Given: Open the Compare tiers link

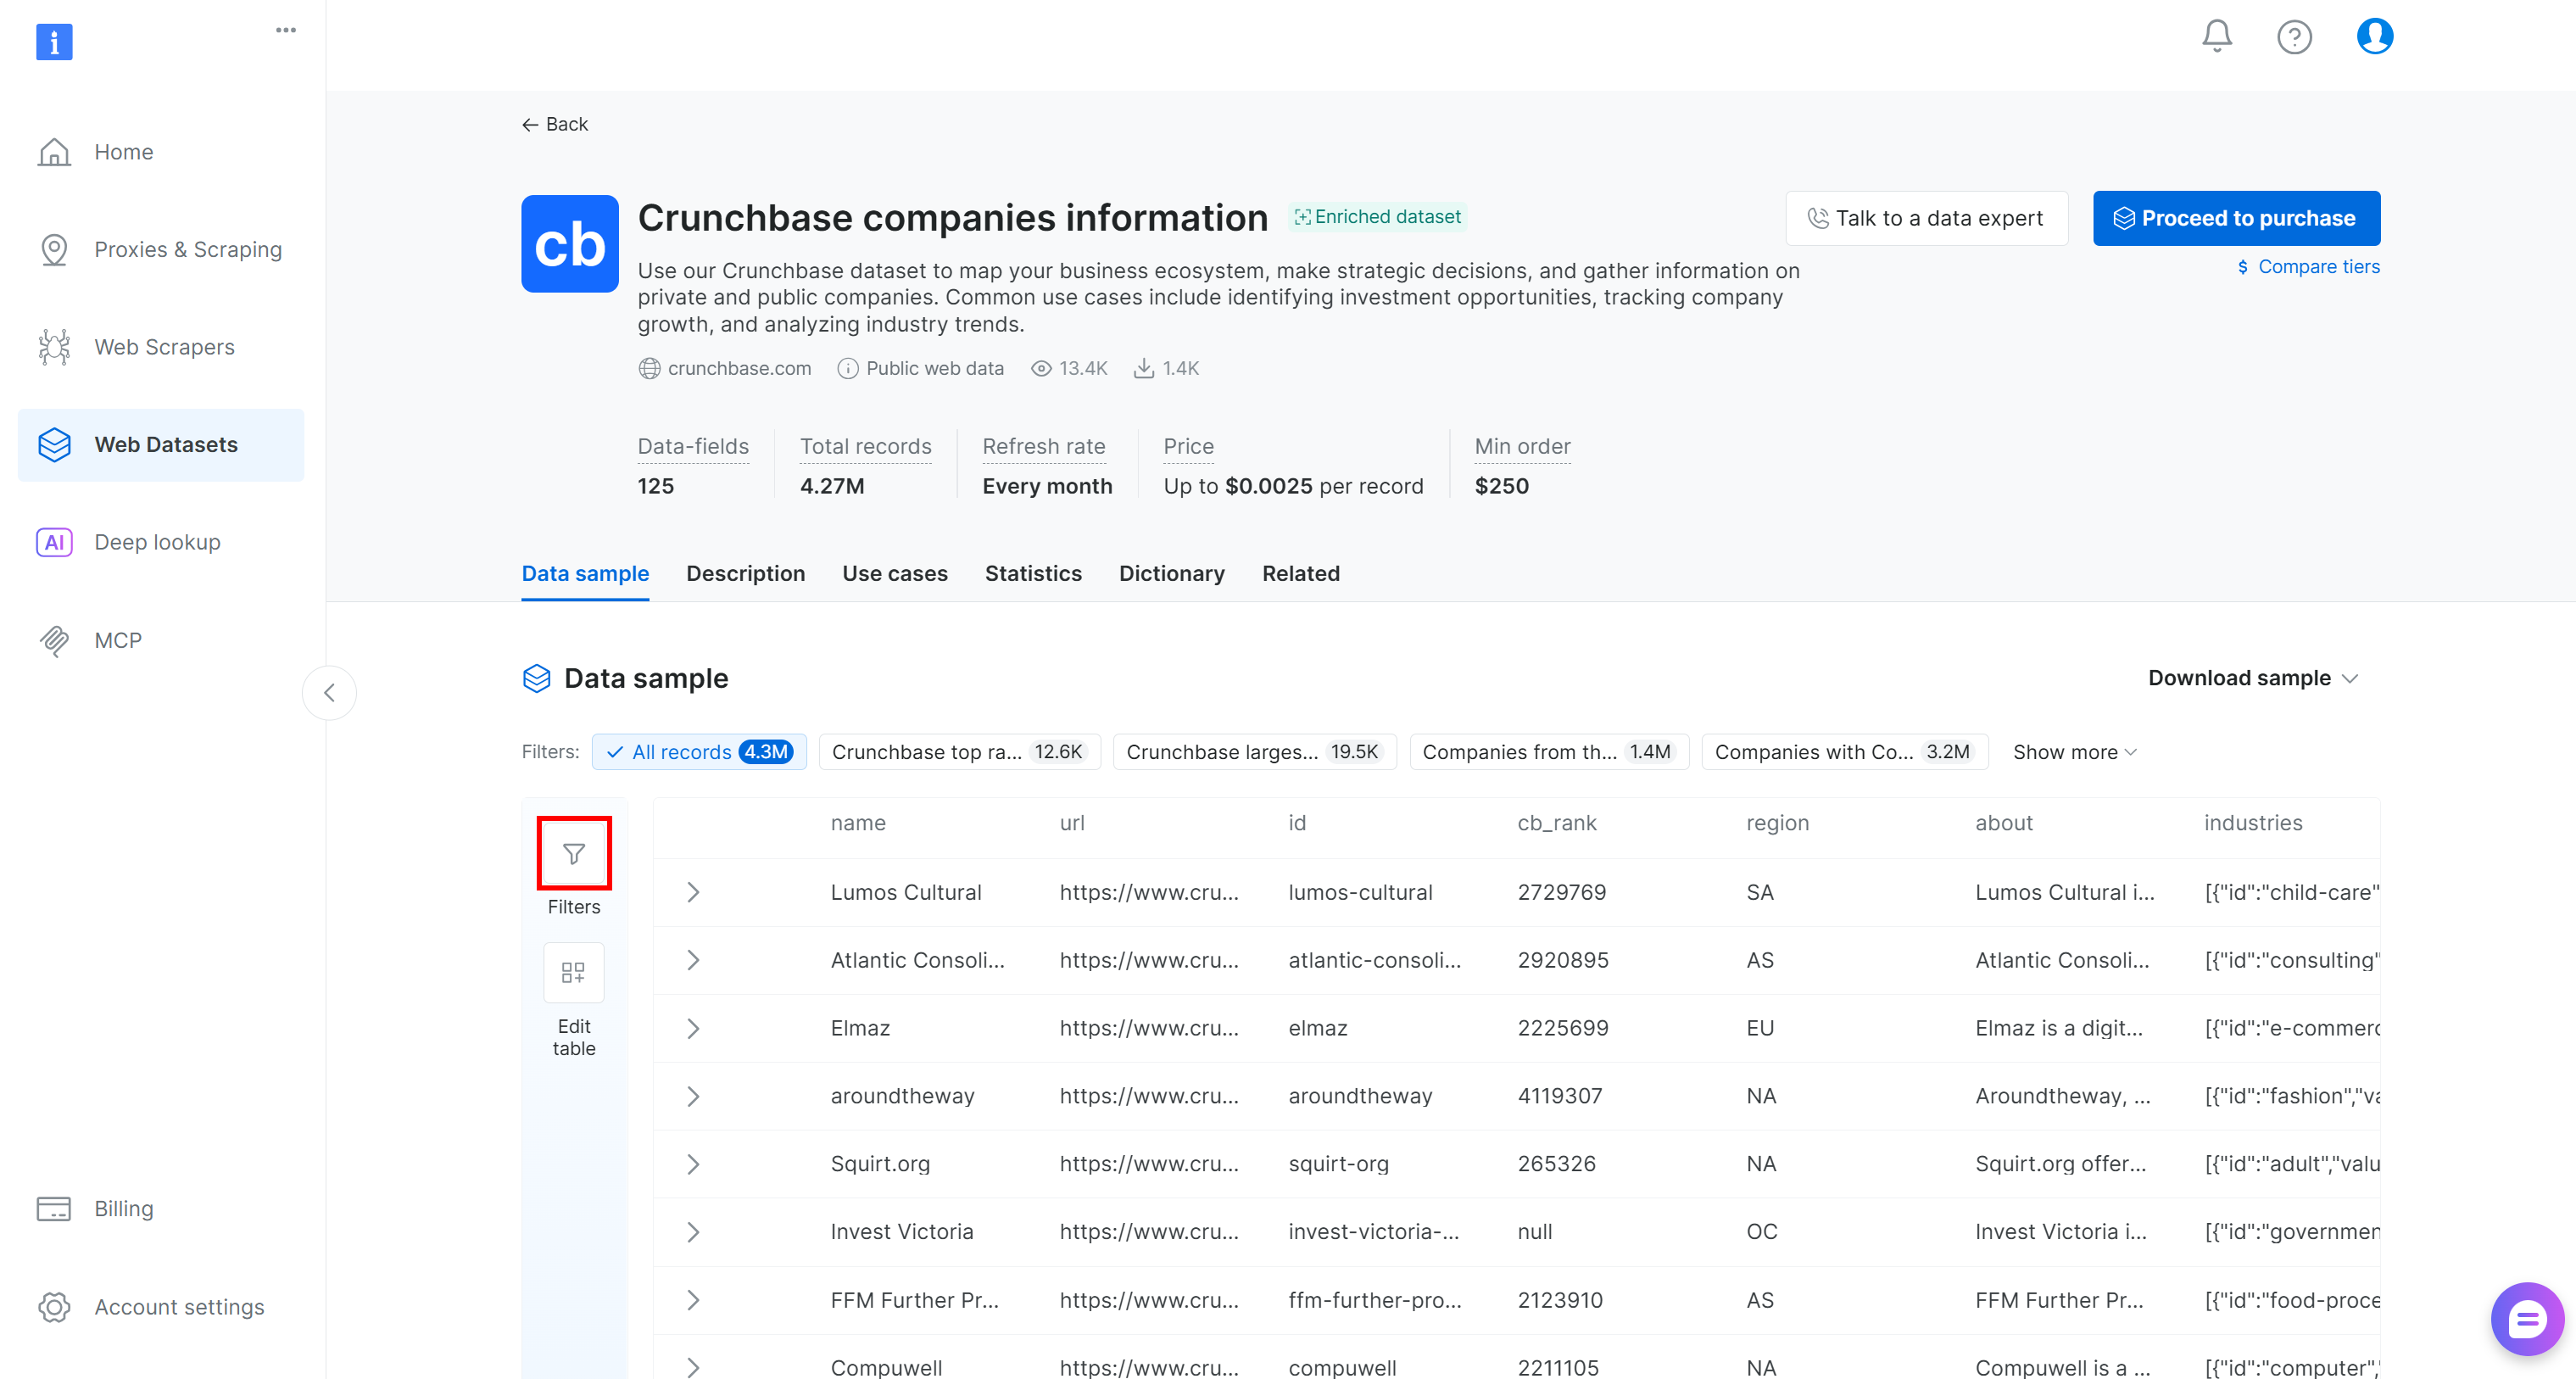Looking at the screenshot, I should (x=2308, y=266).
